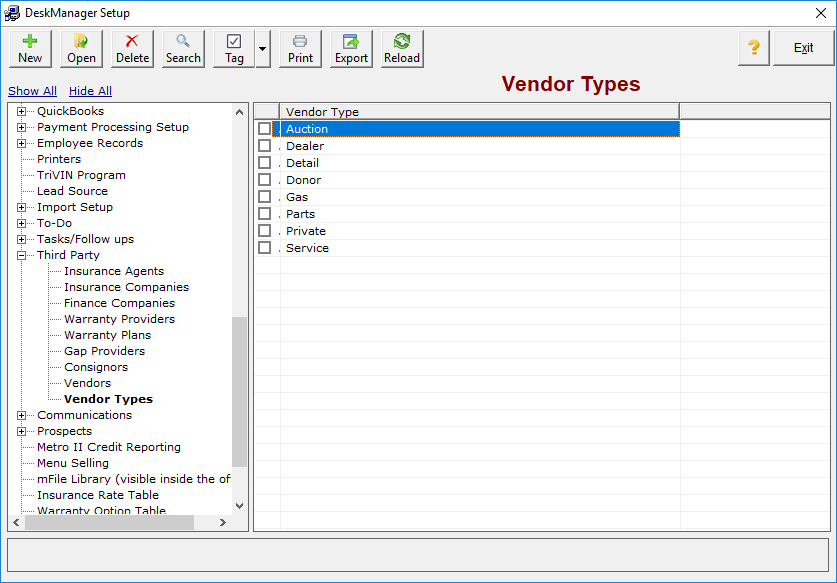Viewport: 837px width, 583px height.
Task: Select Vendor Types in the sidebar tree
Action: [x=110, y=398]
